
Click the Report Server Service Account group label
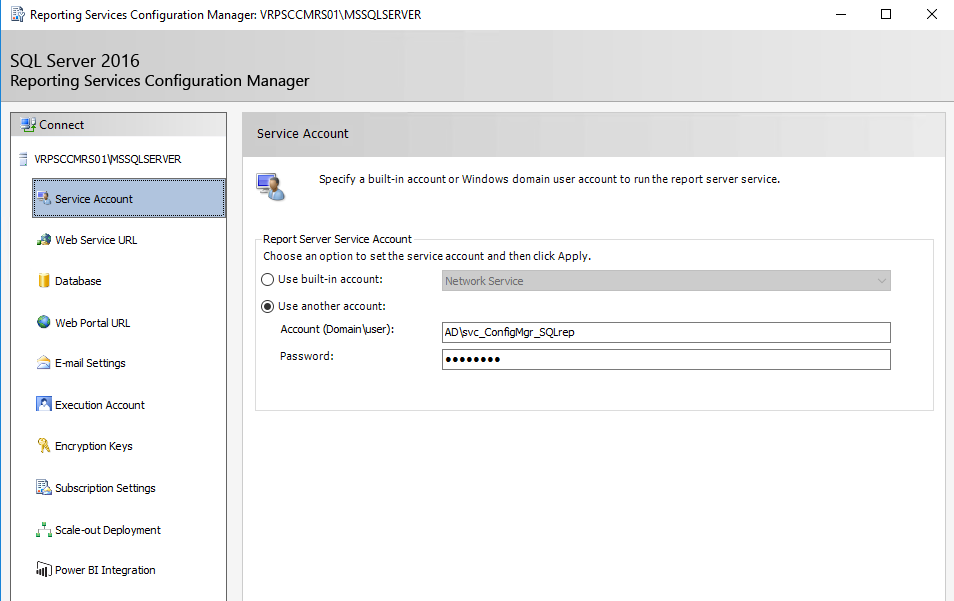(x=337, y=239)
